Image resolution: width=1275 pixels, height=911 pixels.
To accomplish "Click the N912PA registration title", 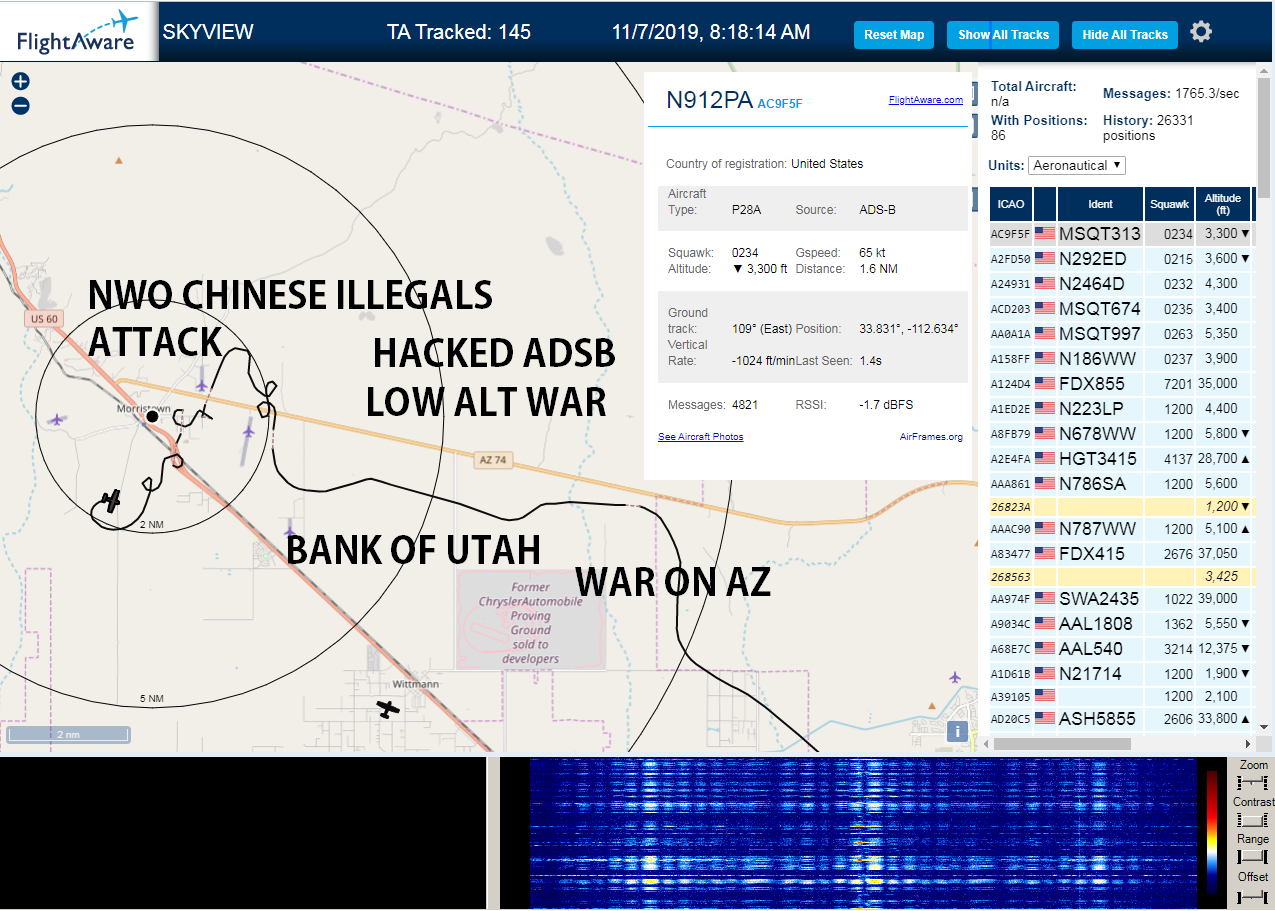I will coord(709,99).
